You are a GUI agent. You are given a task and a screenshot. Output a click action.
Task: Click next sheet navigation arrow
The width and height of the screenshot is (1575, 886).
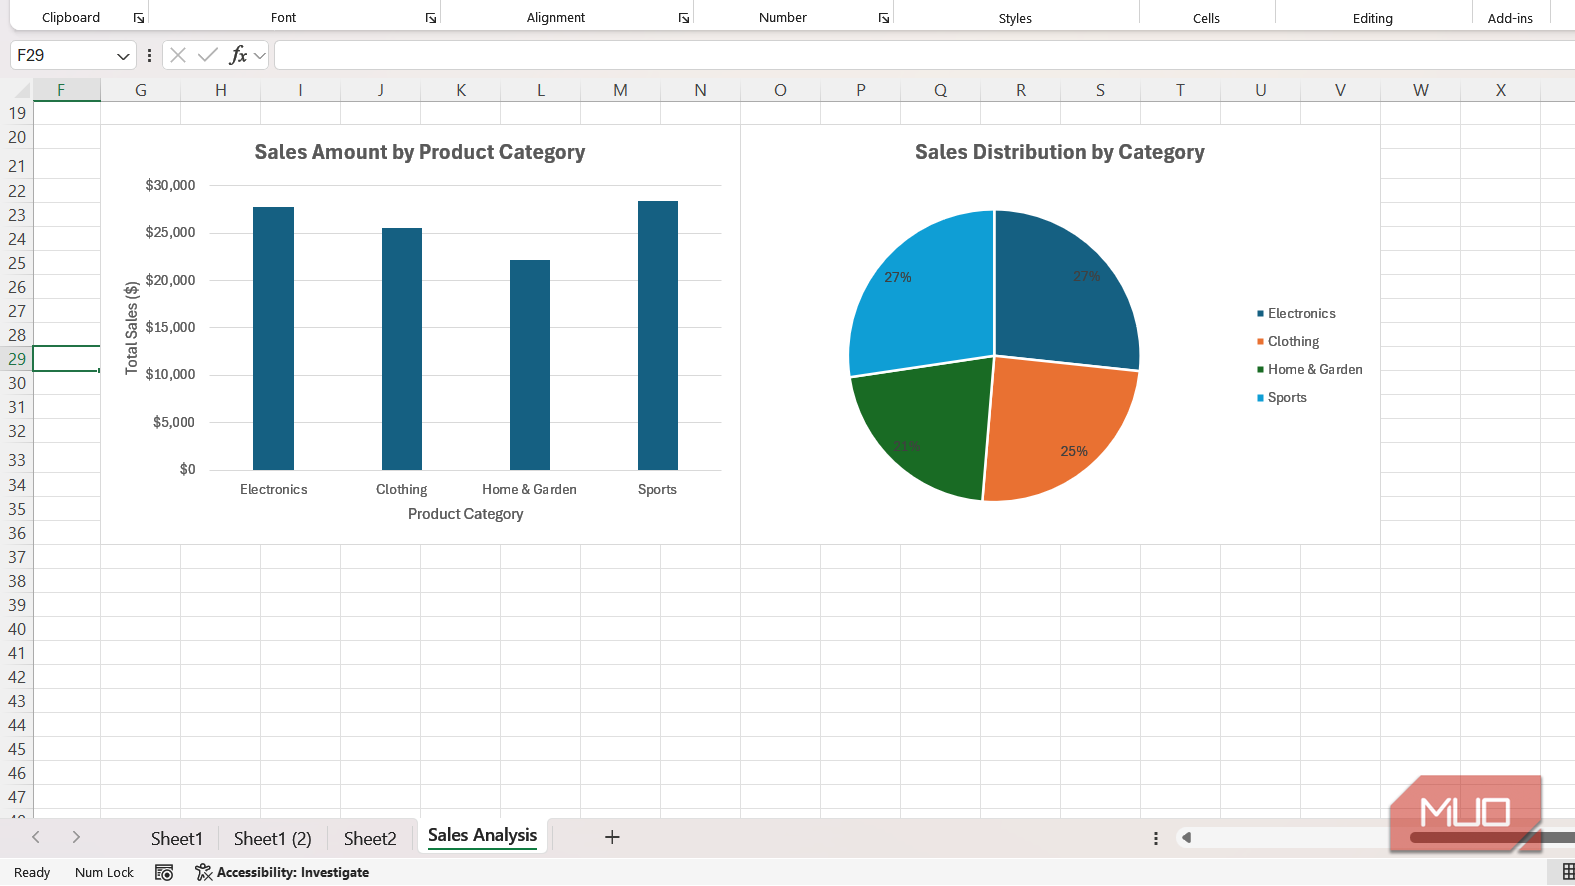tap(76, 837)
